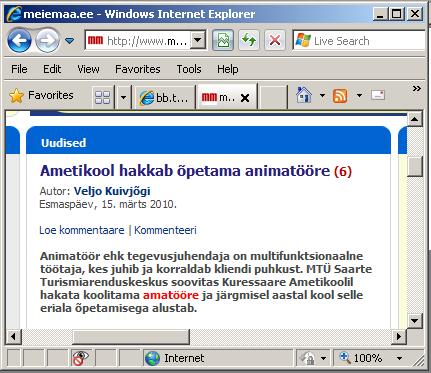Click the 100% zoom level button

pos(361,358)
